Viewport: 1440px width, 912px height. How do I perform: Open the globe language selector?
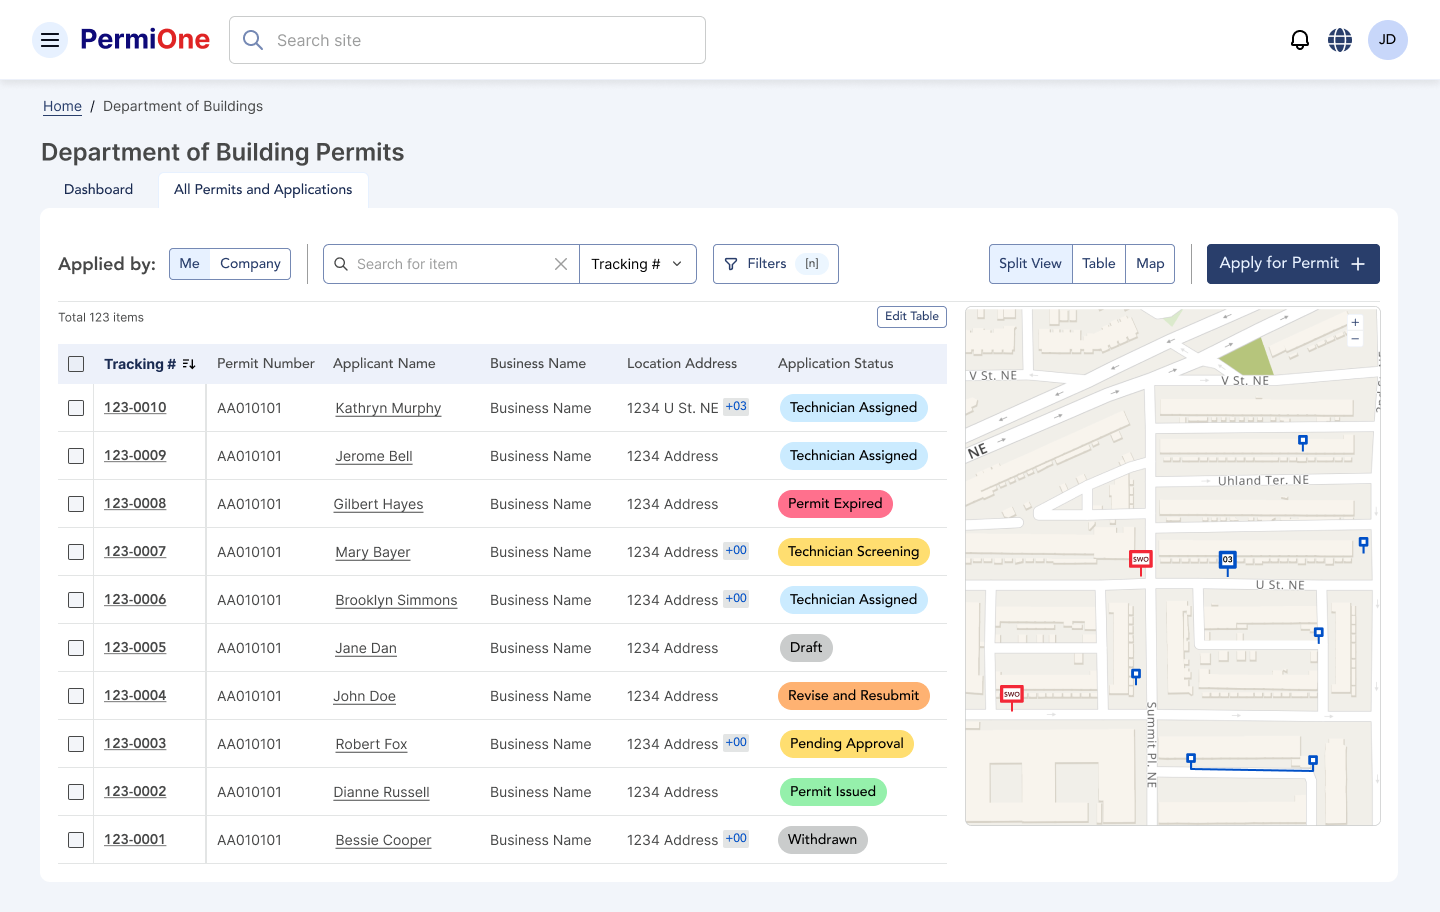(x=1340, y=40)
